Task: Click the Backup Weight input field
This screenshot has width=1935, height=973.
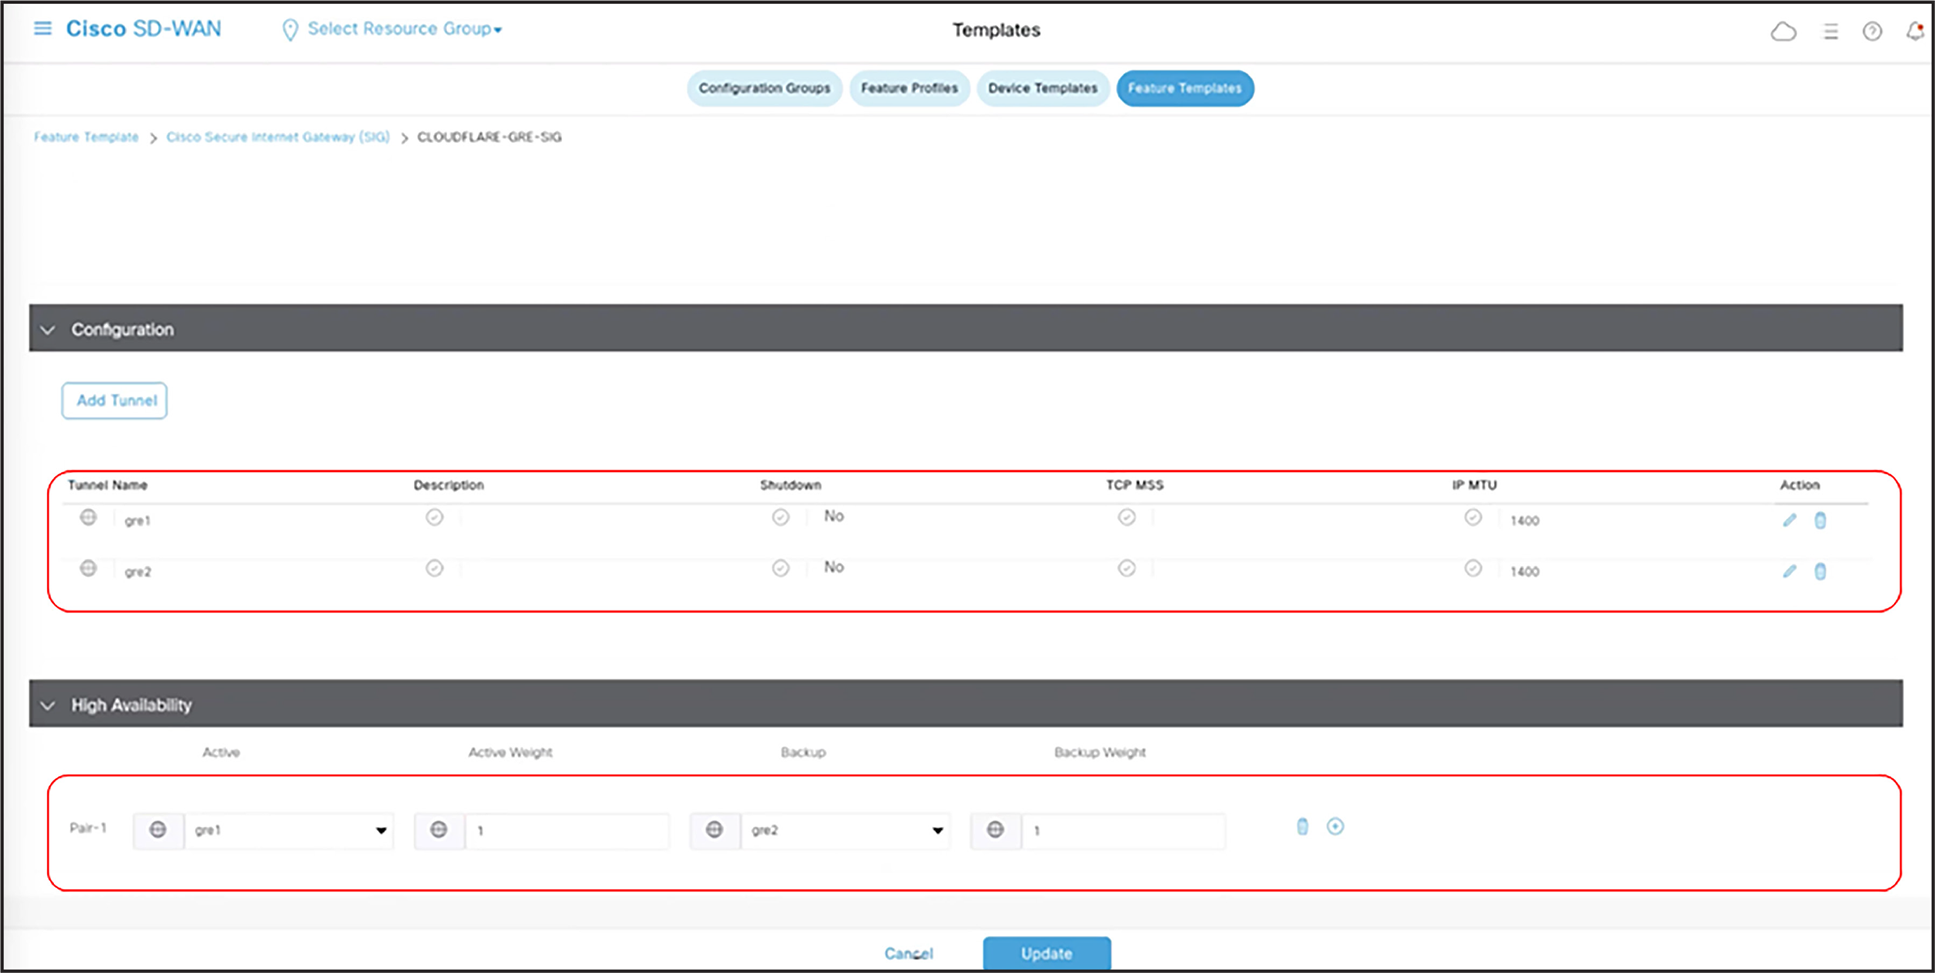Action: [x=1123, y=830]
